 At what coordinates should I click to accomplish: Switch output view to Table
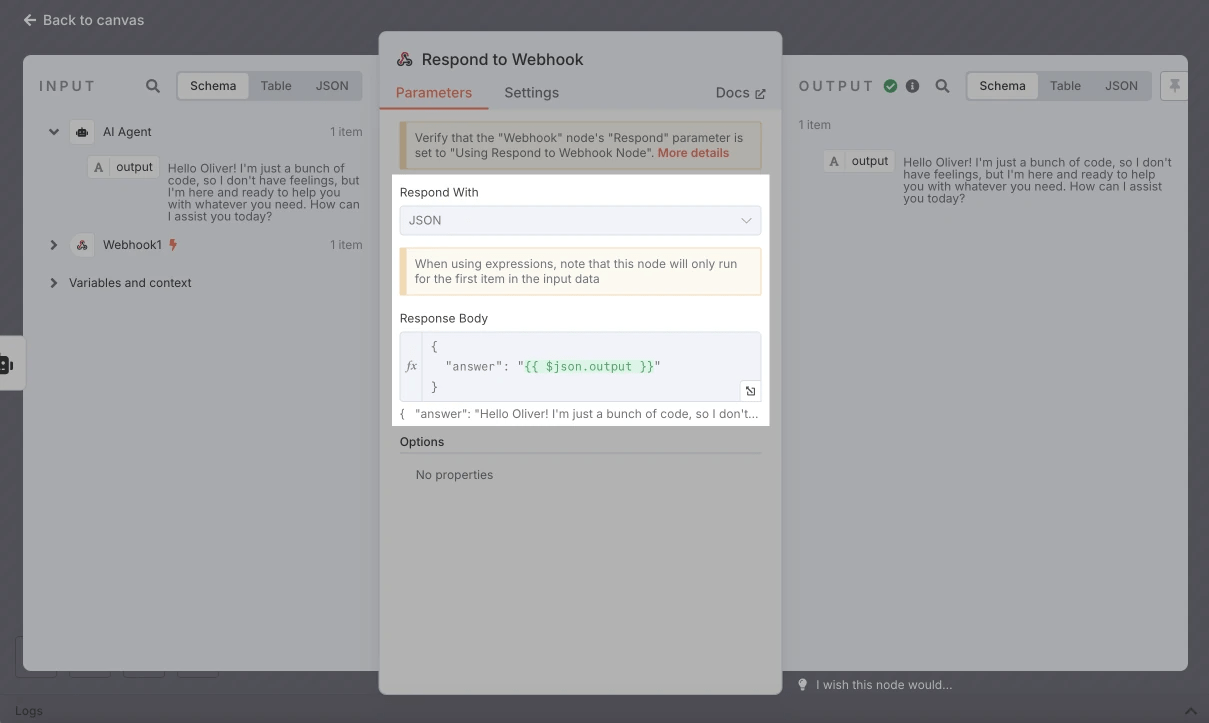coord(1065,86)
